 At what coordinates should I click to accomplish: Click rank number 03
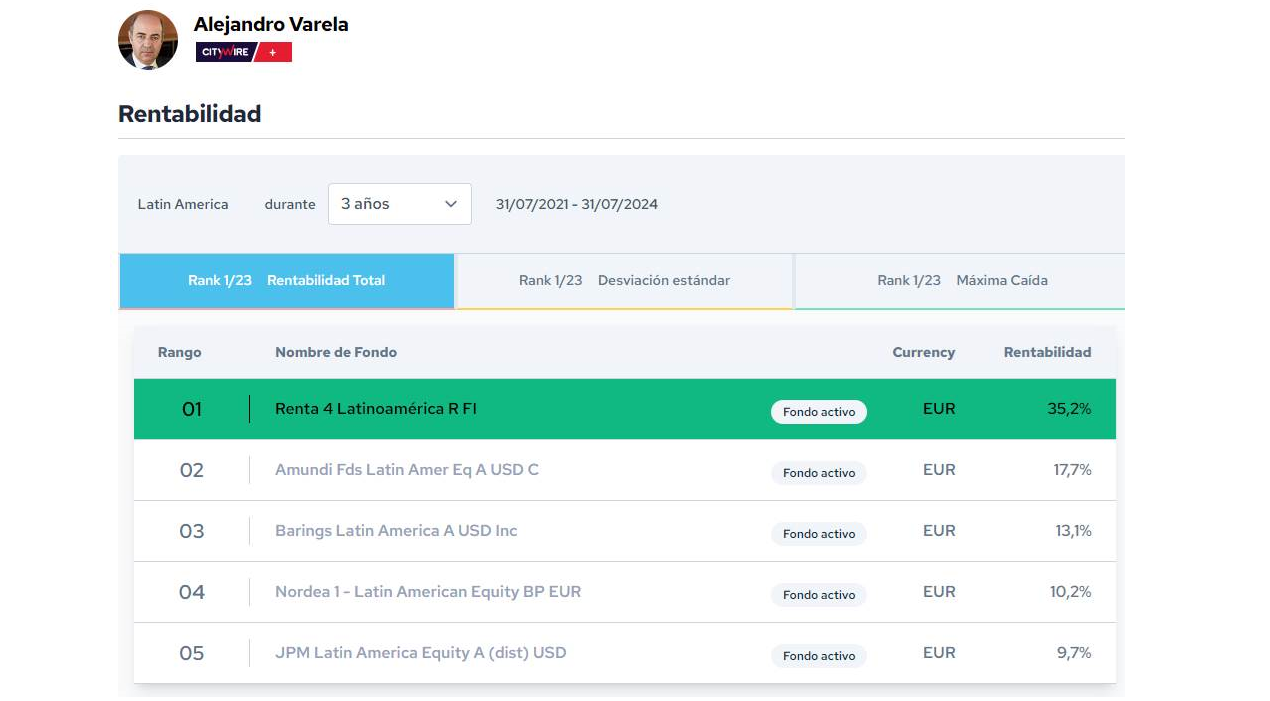pos(192,531)
